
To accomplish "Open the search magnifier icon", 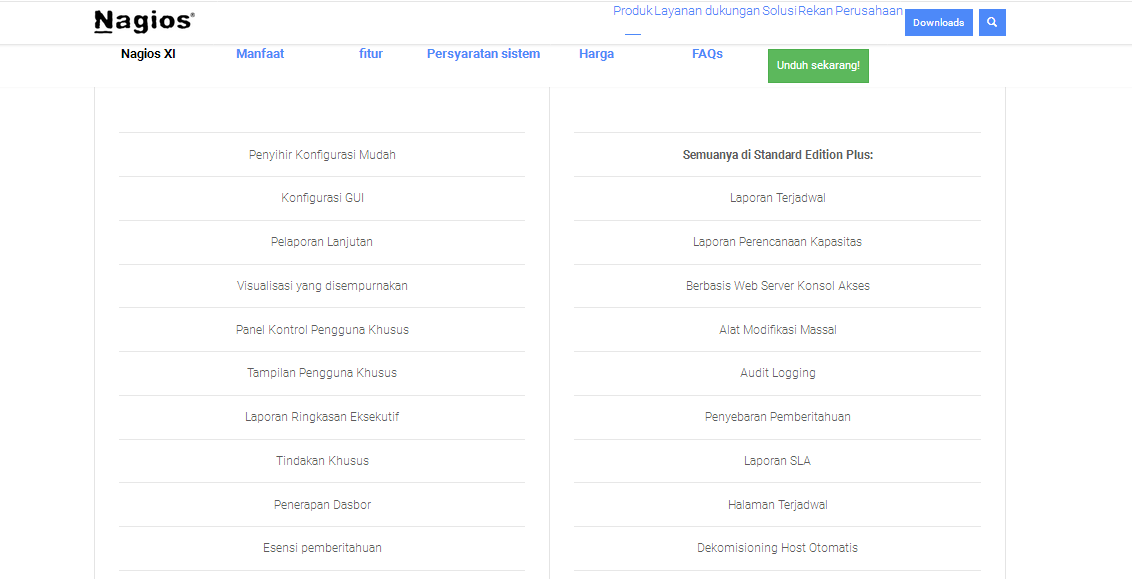I will pos(992,23).
